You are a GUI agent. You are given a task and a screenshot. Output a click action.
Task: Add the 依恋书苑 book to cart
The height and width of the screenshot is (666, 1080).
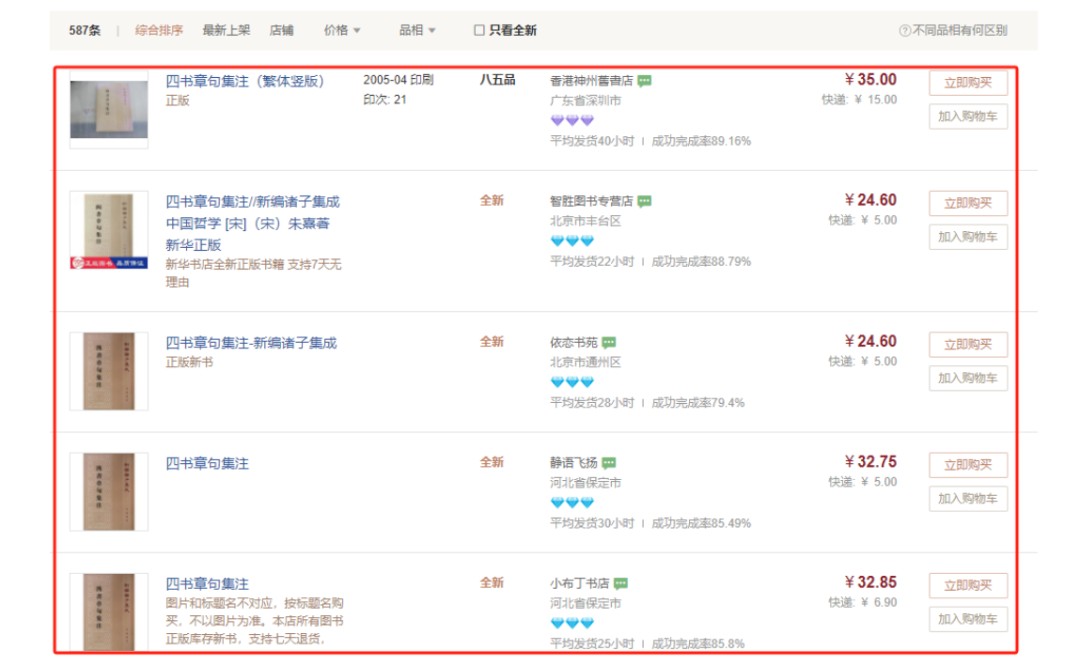tap(967, 378)
